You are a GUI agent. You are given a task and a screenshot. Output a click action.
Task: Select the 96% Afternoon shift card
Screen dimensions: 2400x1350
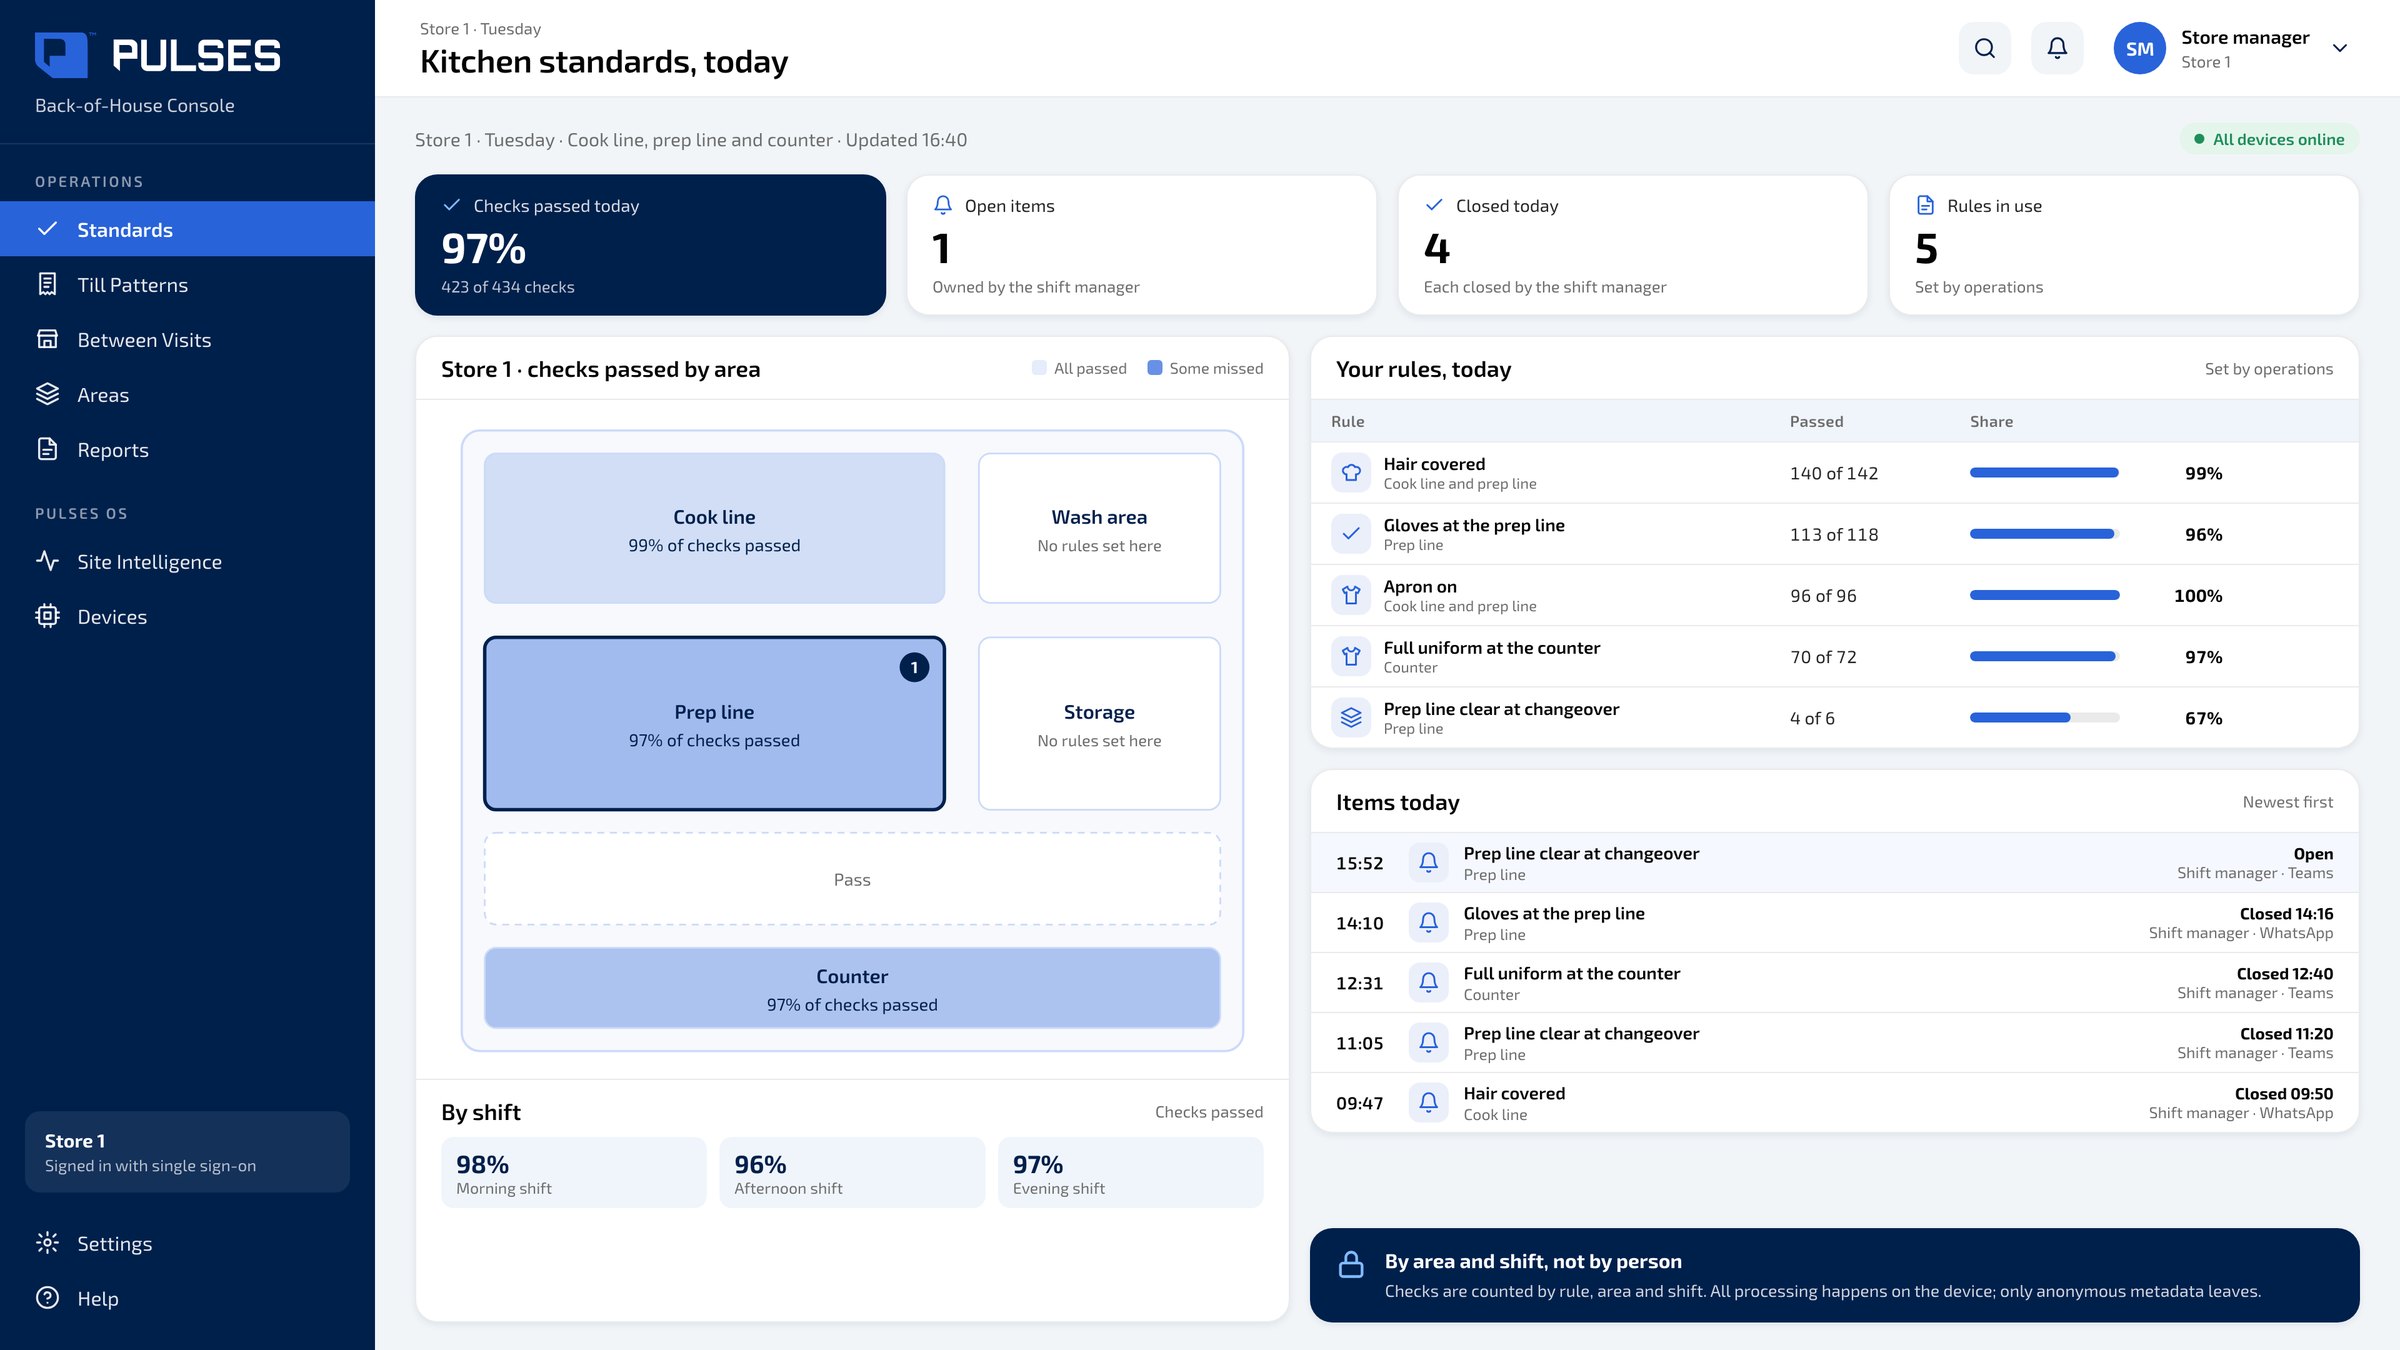[852, 1172]
